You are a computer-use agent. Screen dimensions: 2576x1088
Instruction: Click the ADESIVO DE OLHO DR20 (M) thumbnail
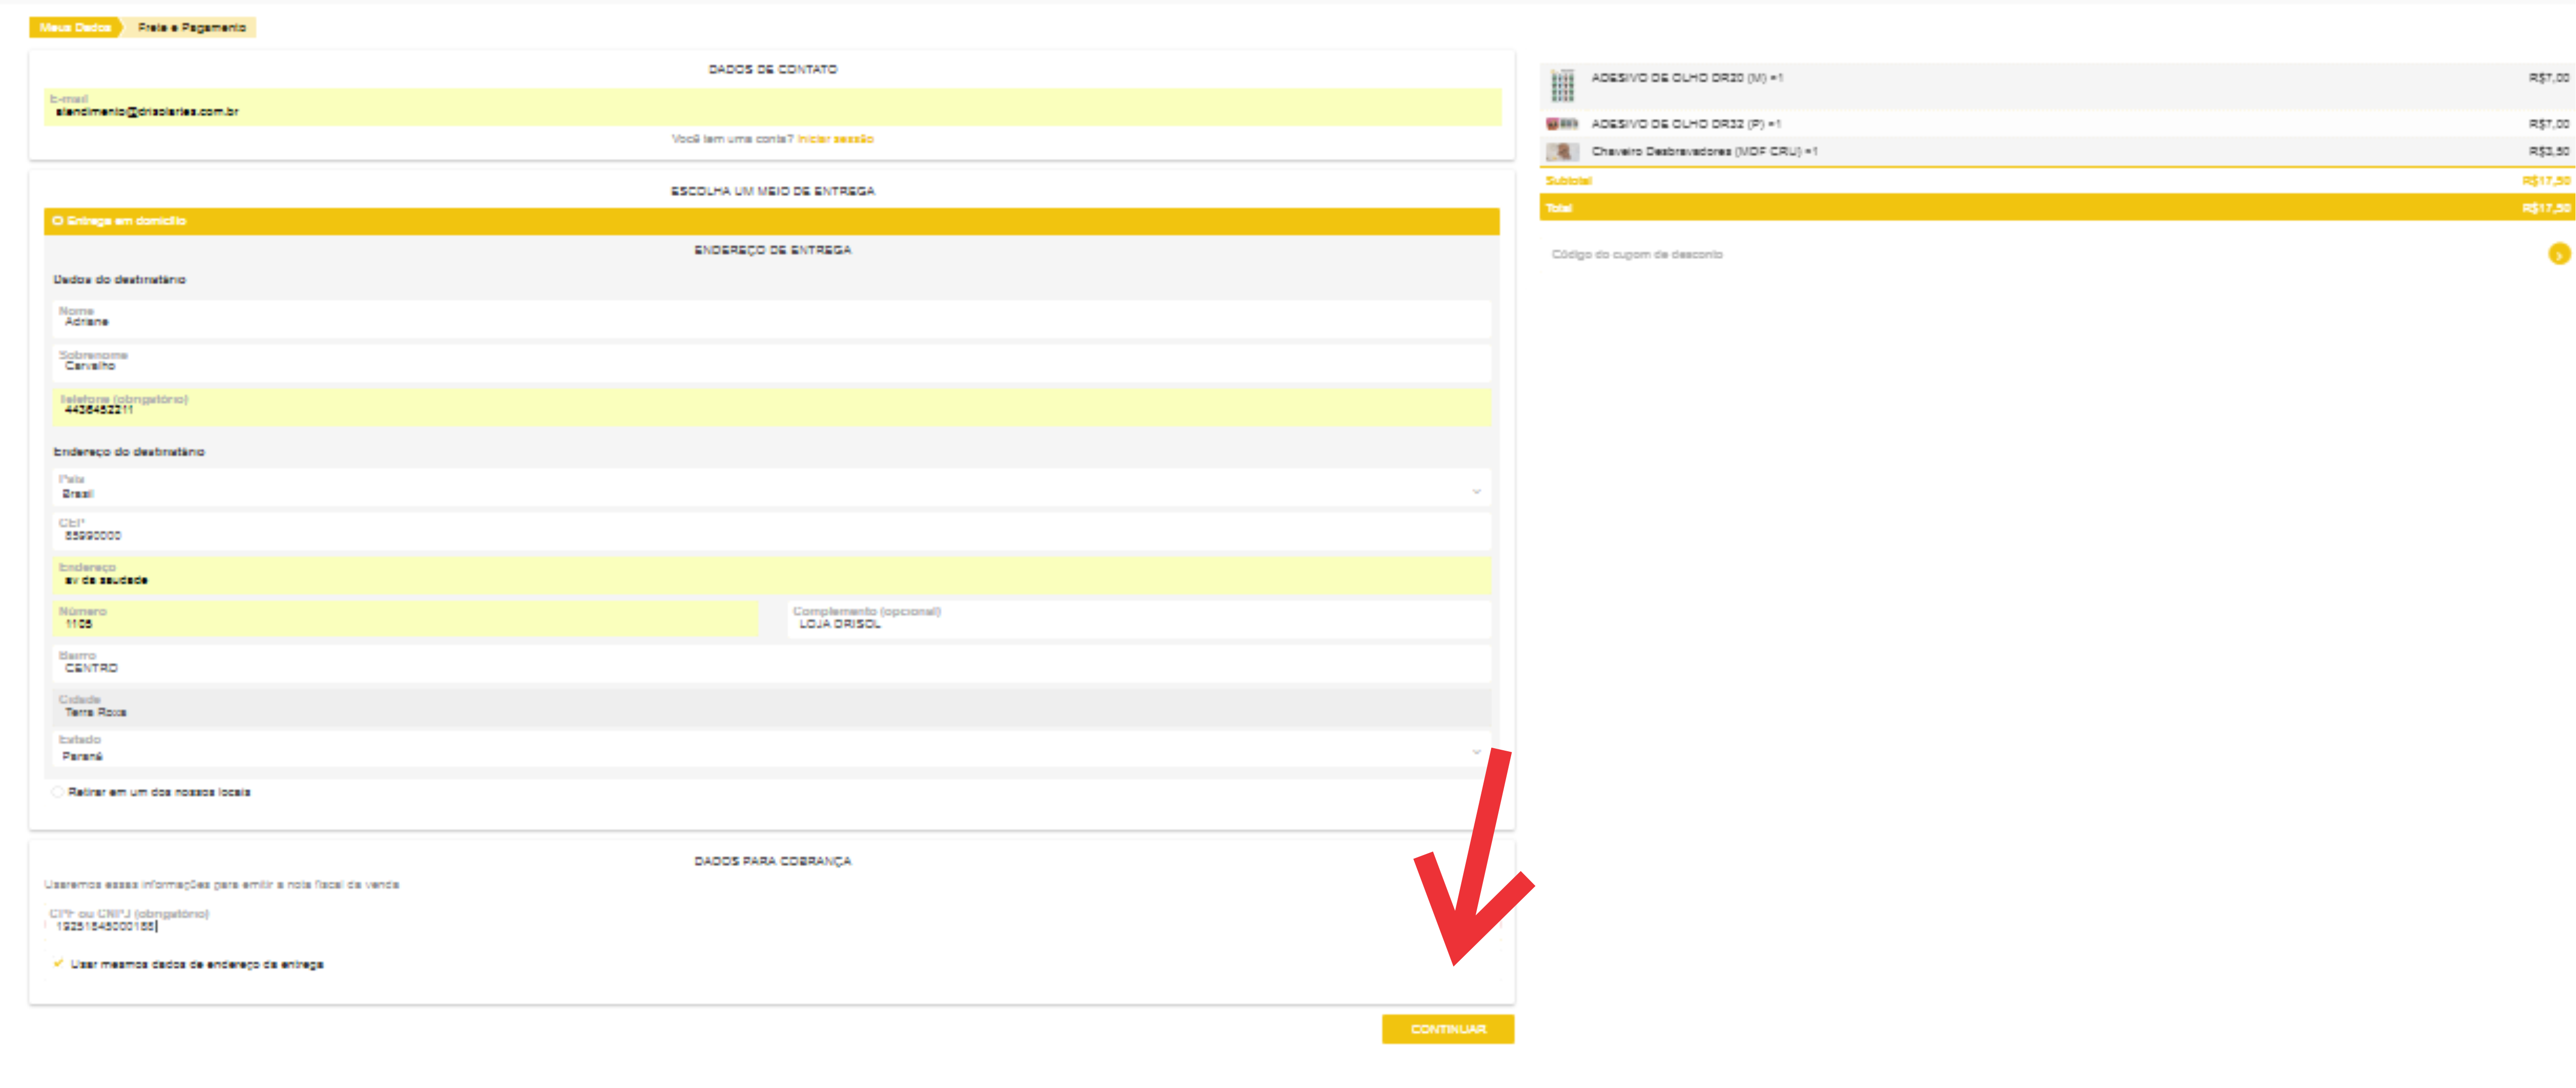pos(1562,85)
